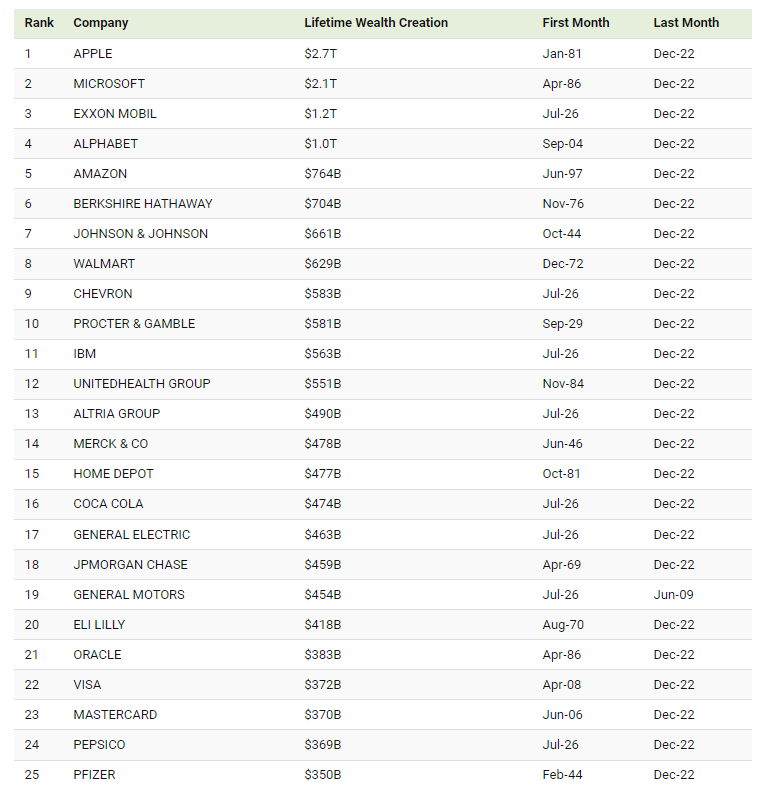Click the $629B value for Walmart
The image size is (766, 799).
pyautogui.click(x=323, y=264)
